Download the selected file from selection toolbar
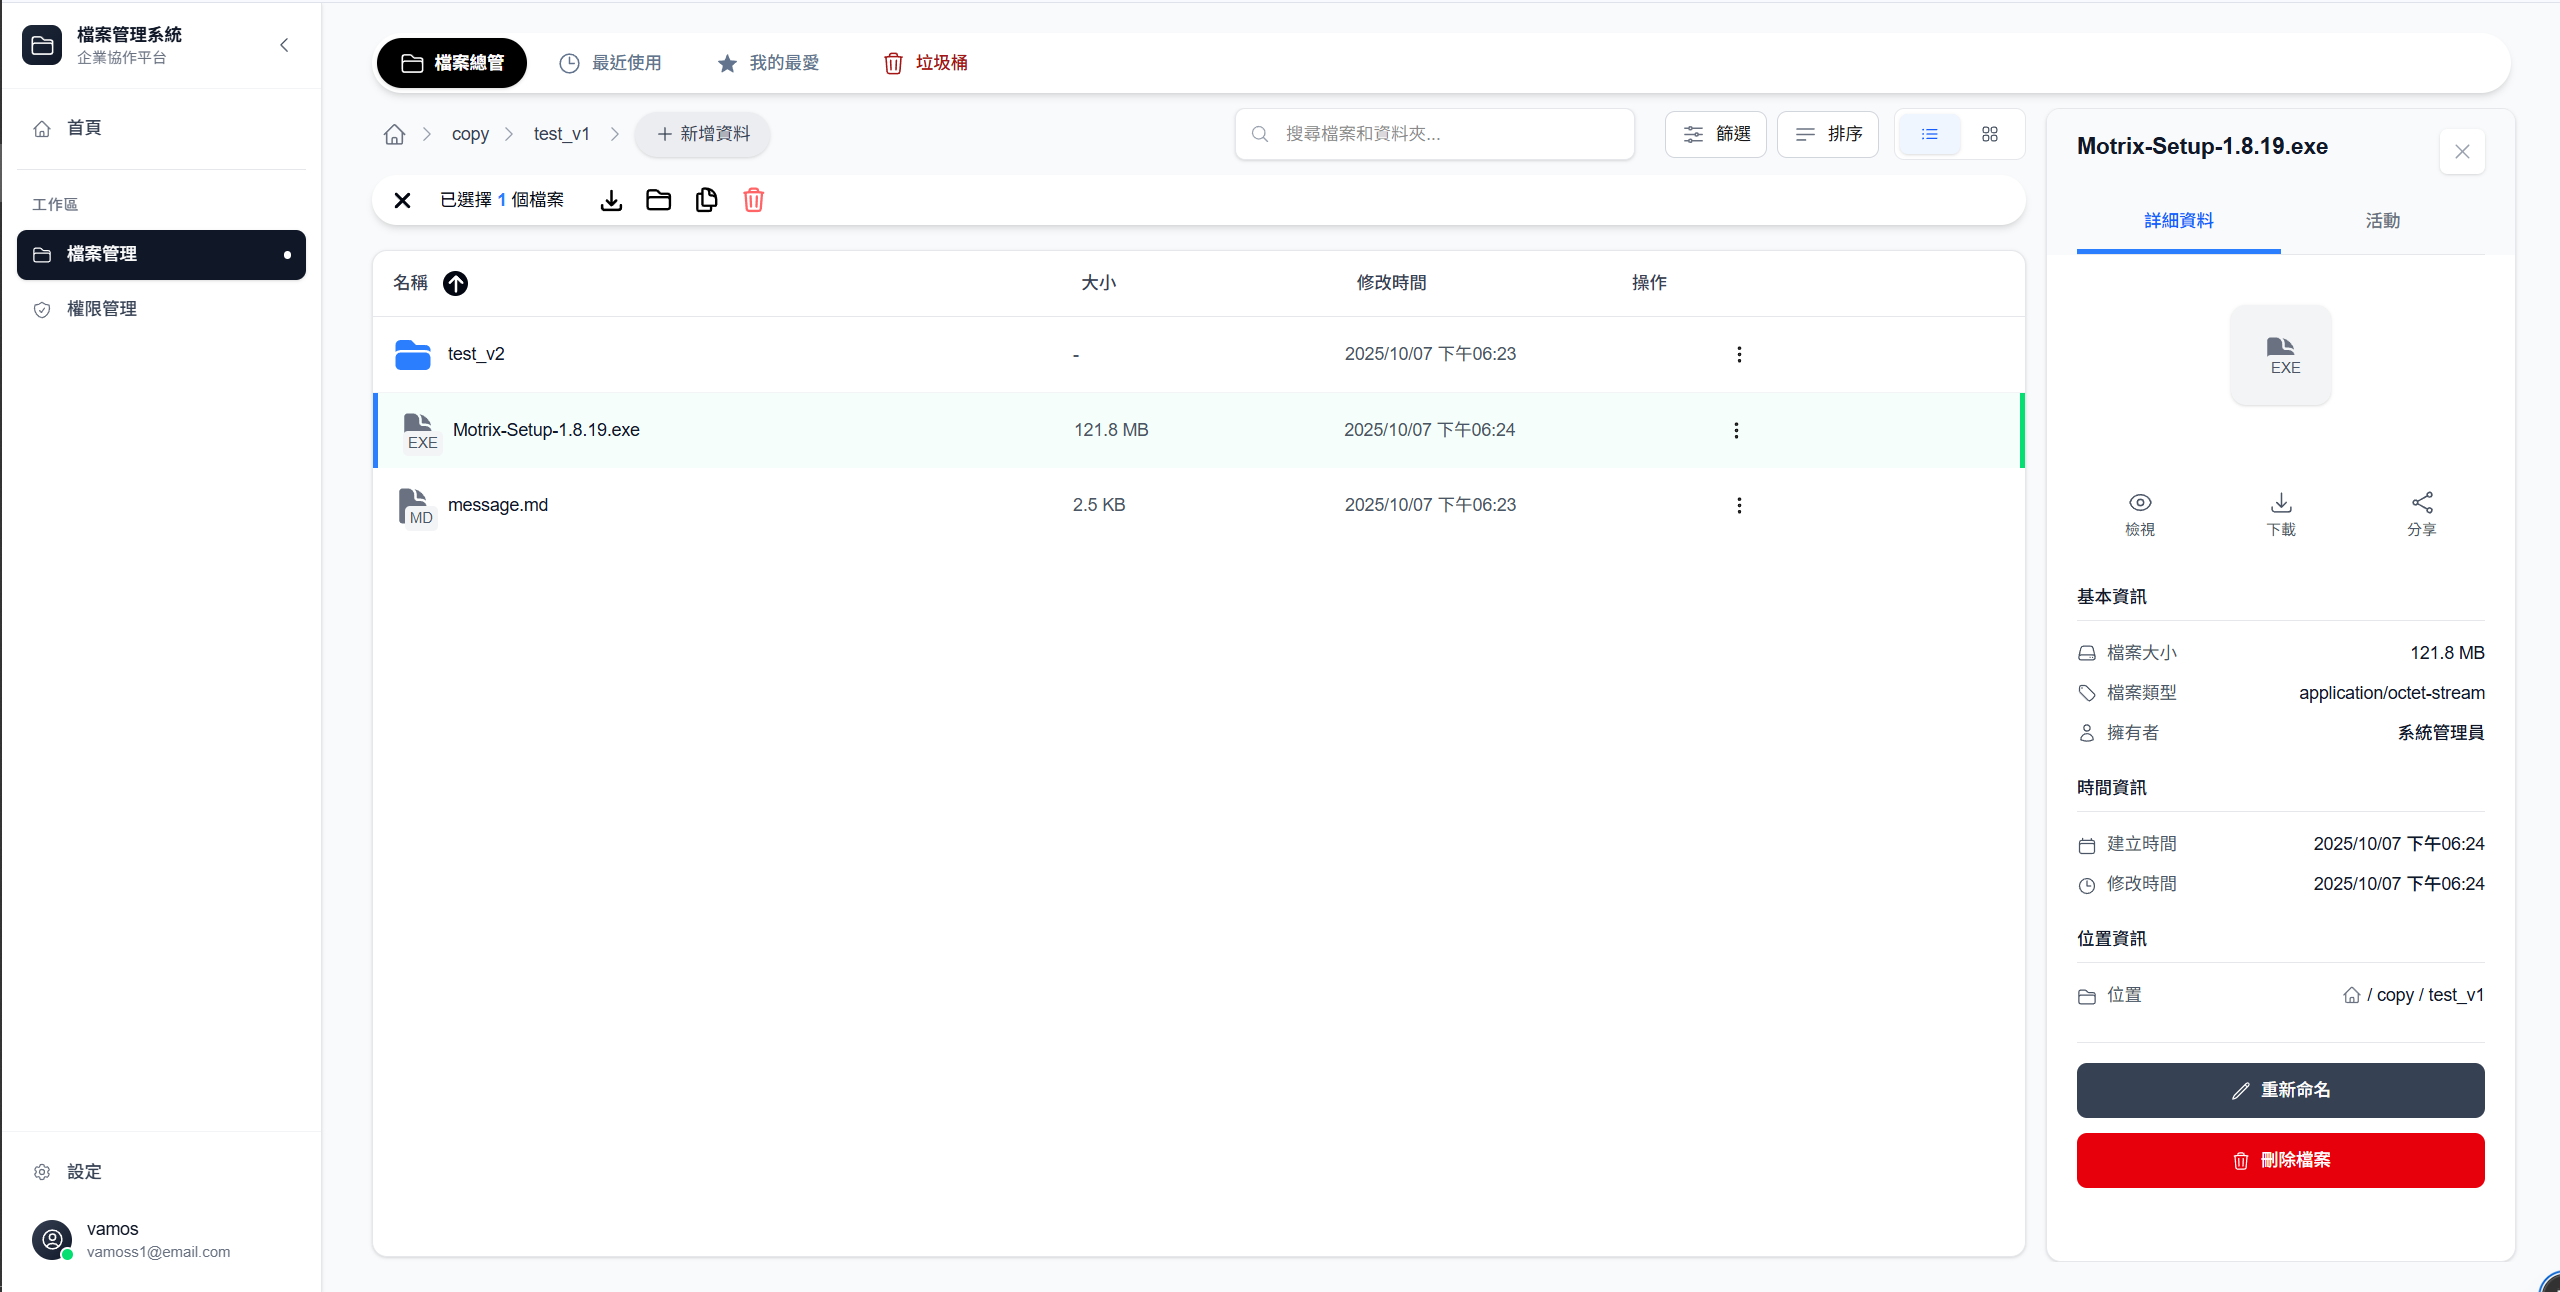The height and width of the screenshot is (1292, 2560). click(x=611, y=200)
